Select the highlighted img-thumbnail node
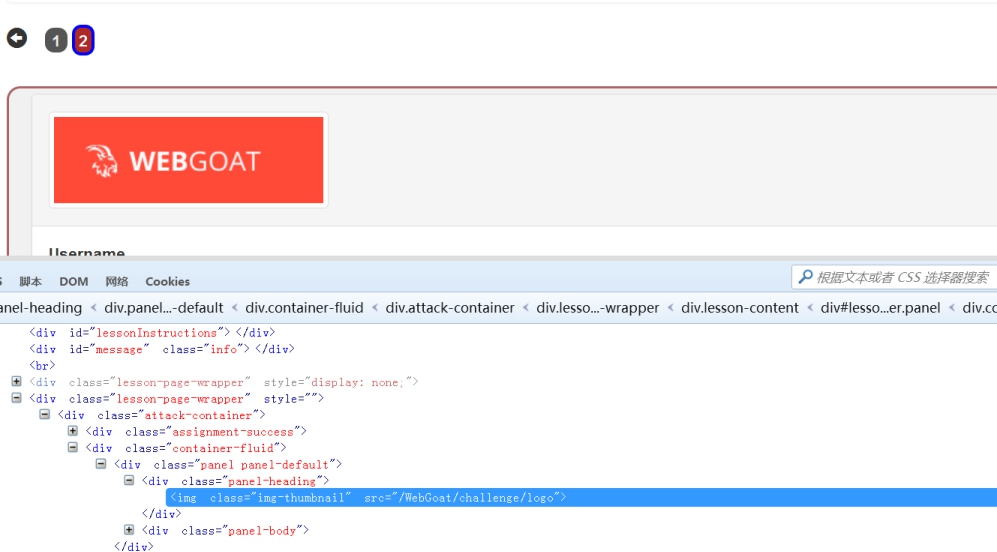The height and width of the screenshot is (552, 997). click(581, 497)
